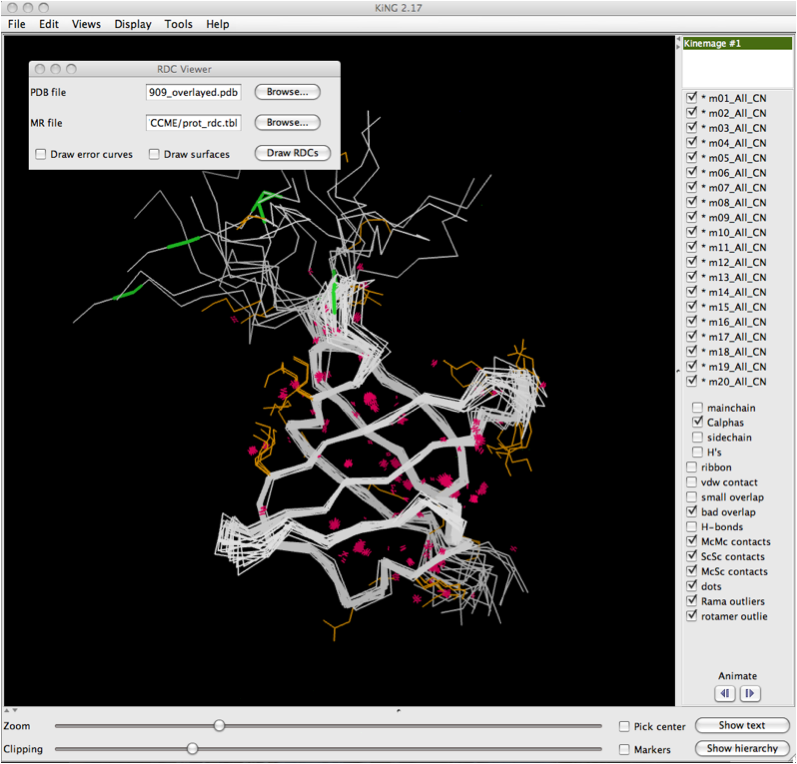Open the Views menu
This screenshot has width=797, height=764.
[x=86, y=24]
